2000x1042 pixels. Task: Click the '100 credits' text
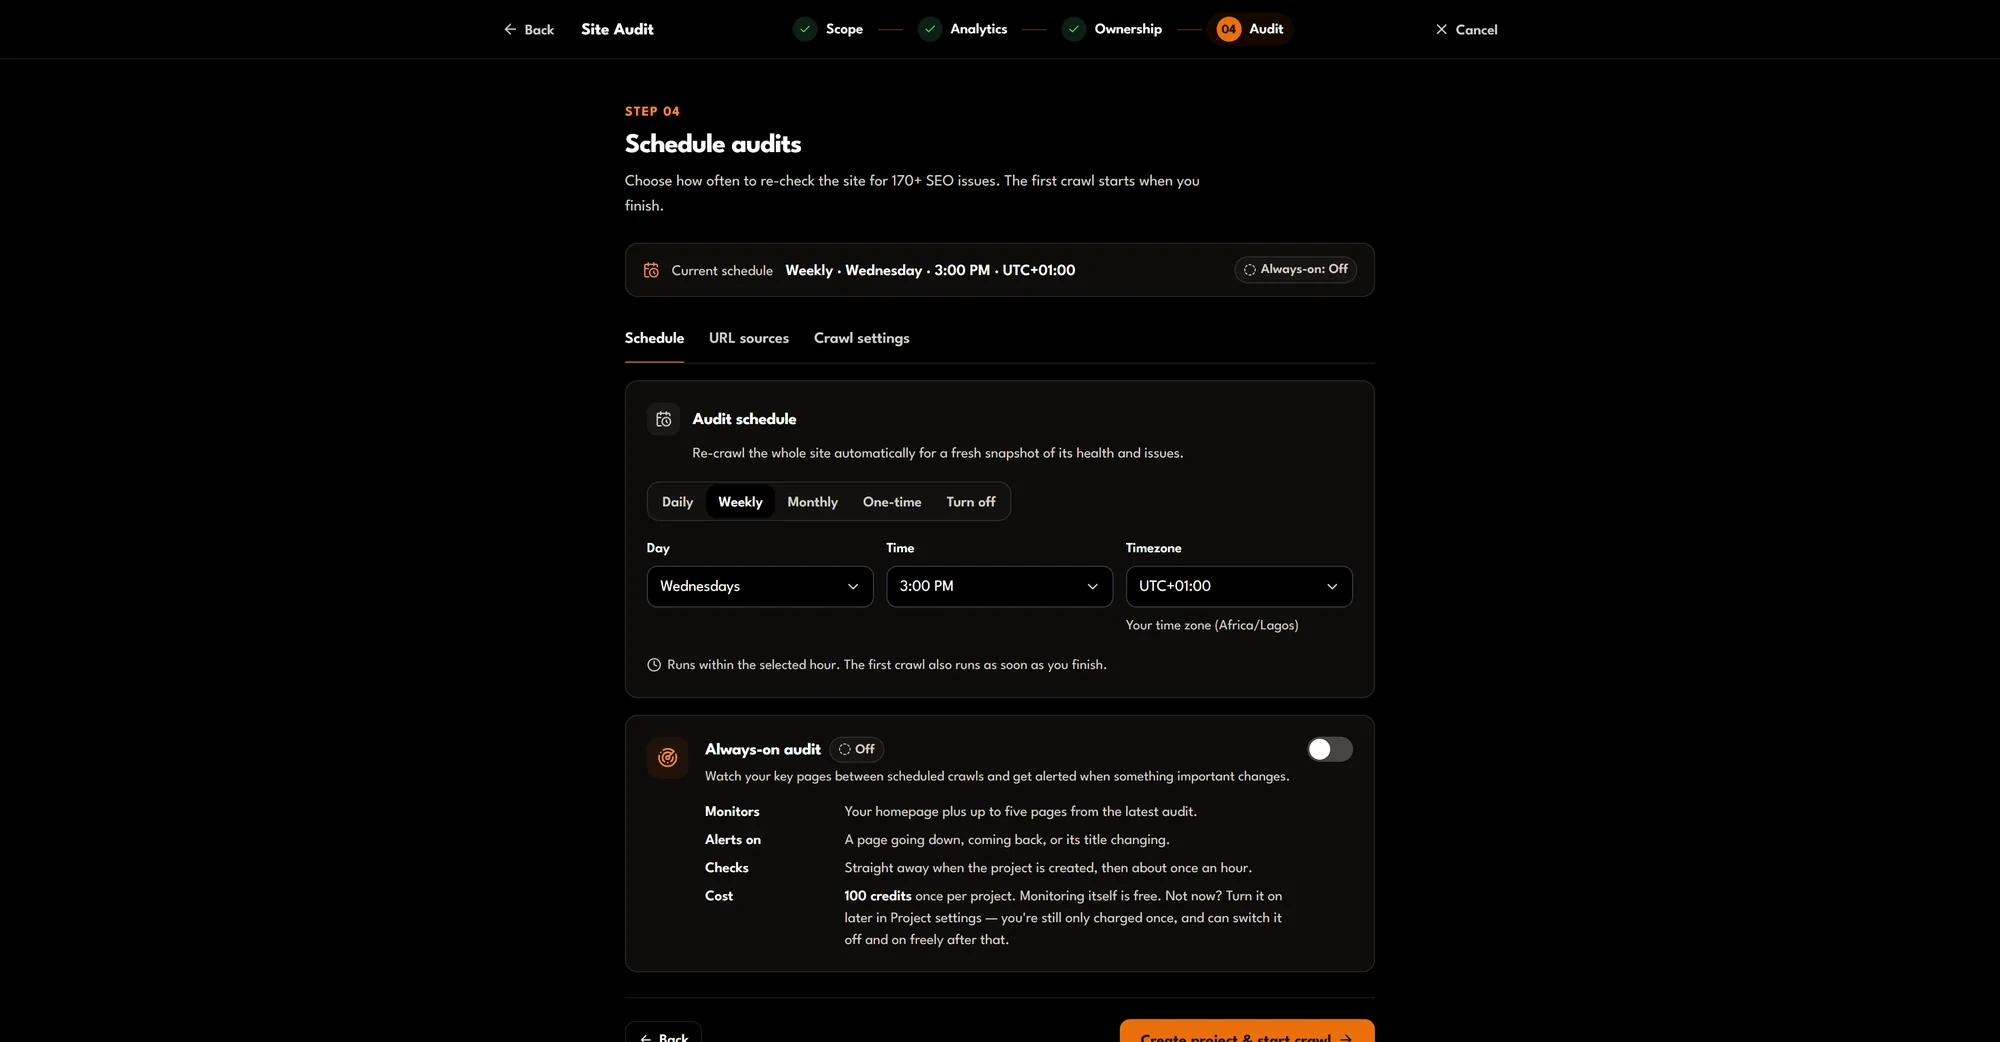click(878, 896)
